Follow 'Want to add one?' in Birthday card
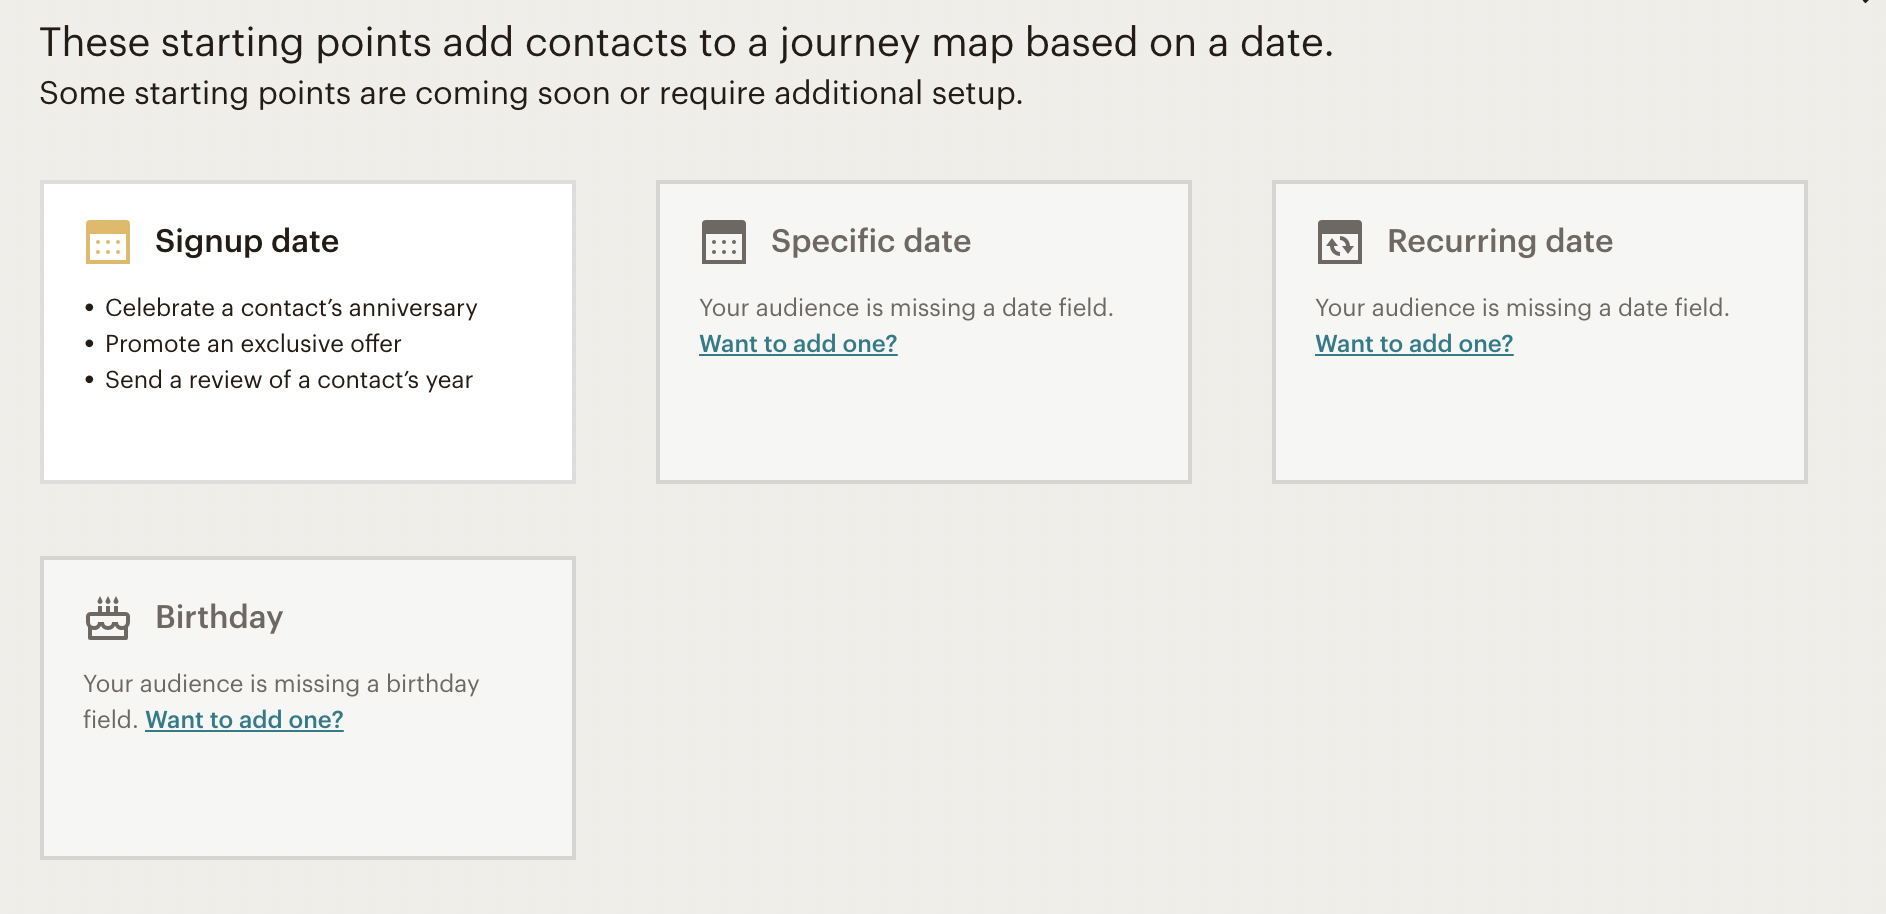This screenshot has height=914, width=1886. (244, 719)
